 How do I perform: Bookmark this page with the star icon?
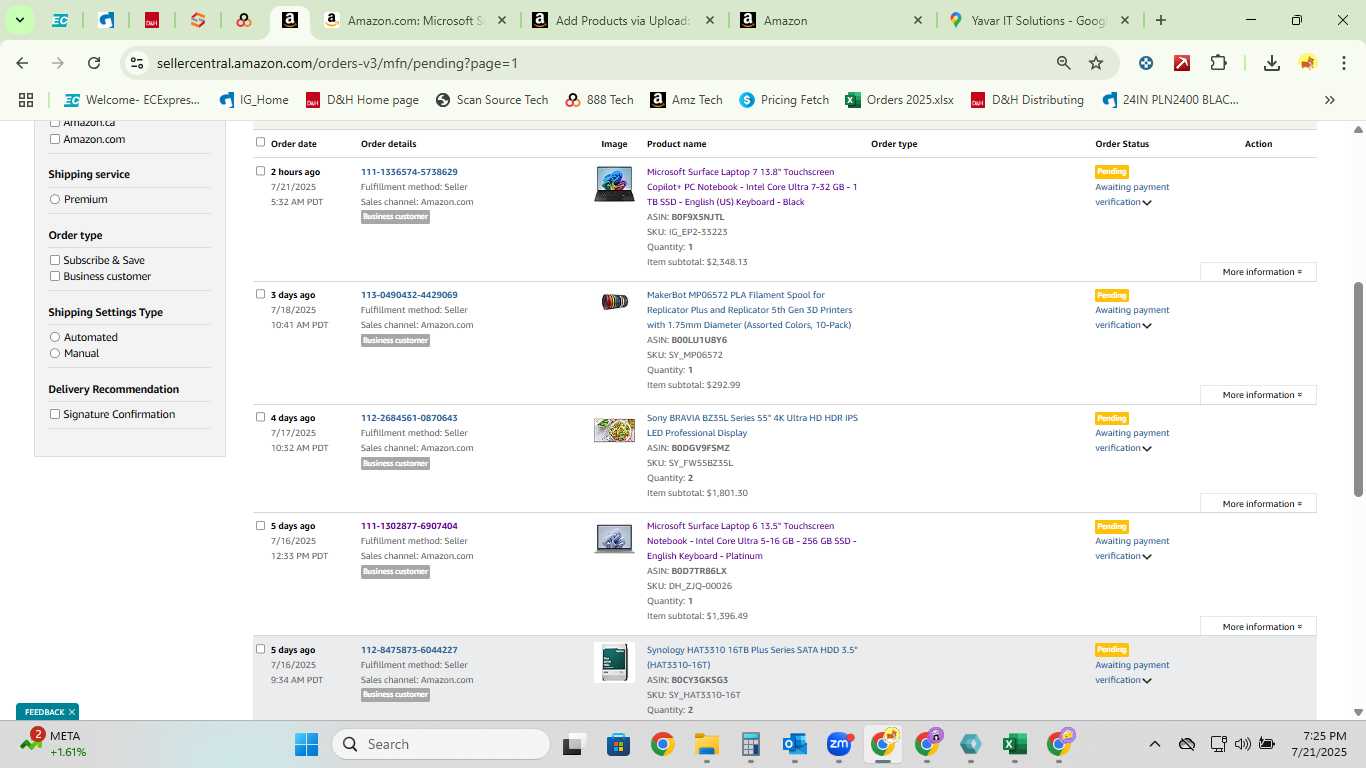1096,63
